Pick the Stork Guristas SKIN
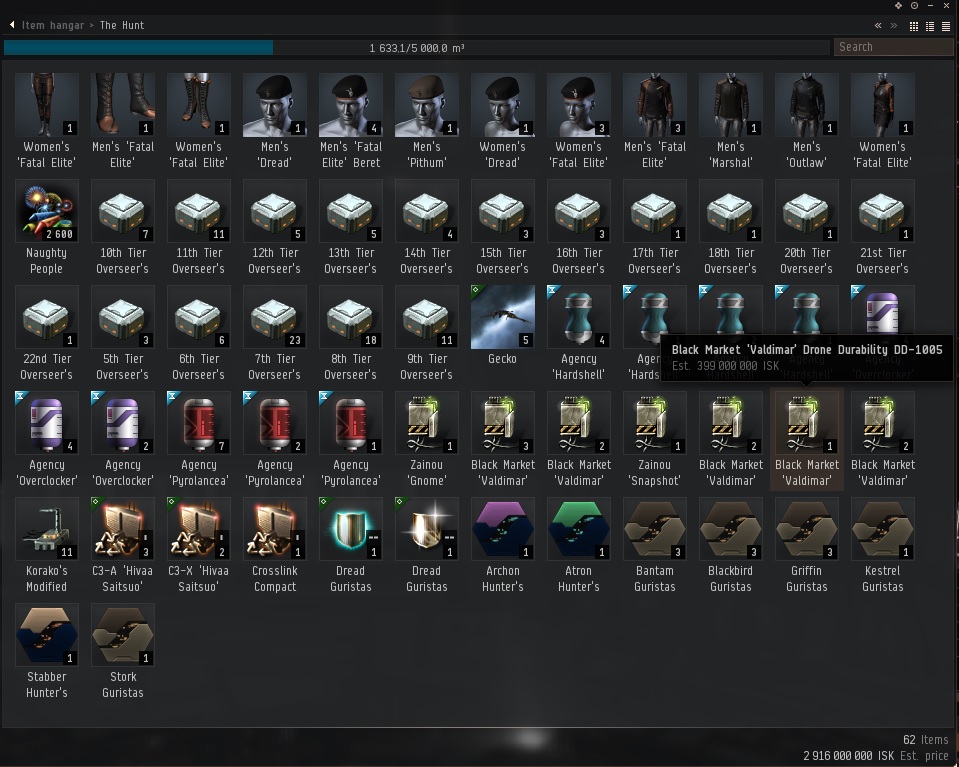The height and width of the screenshot is (767, 959). click(x=122, y=651)
